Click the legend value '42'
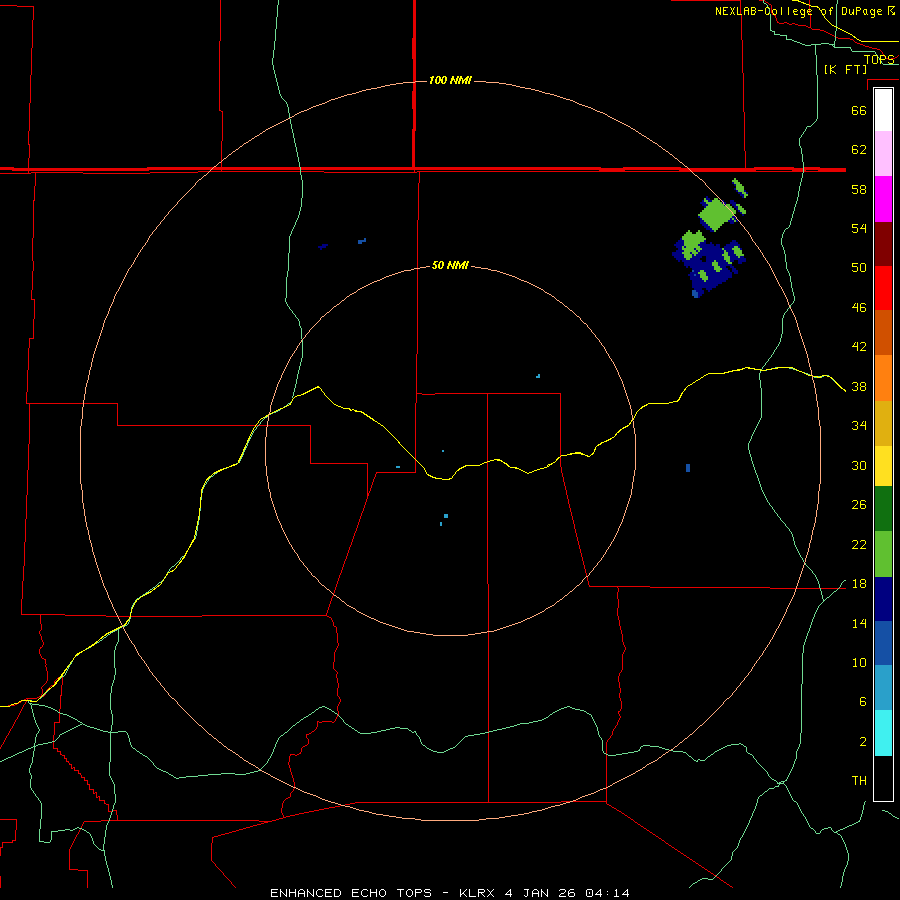The width and height of the screenshot is (900, 900). 859,347
